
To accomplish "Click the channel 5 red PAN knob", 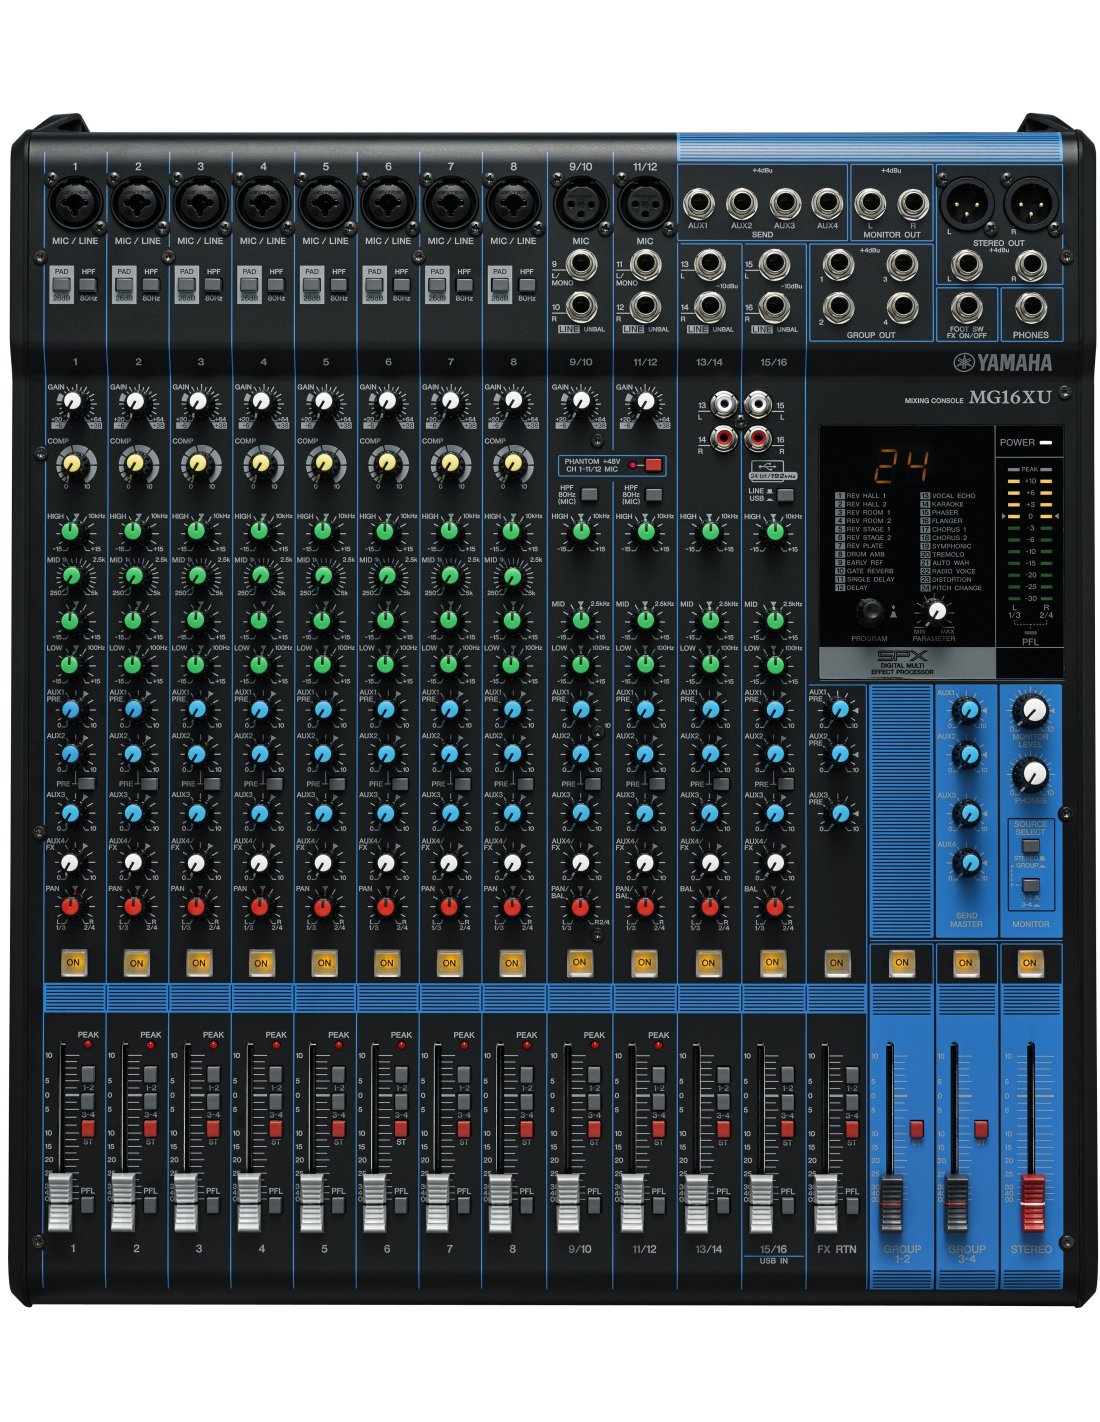I will click(323, 906).
